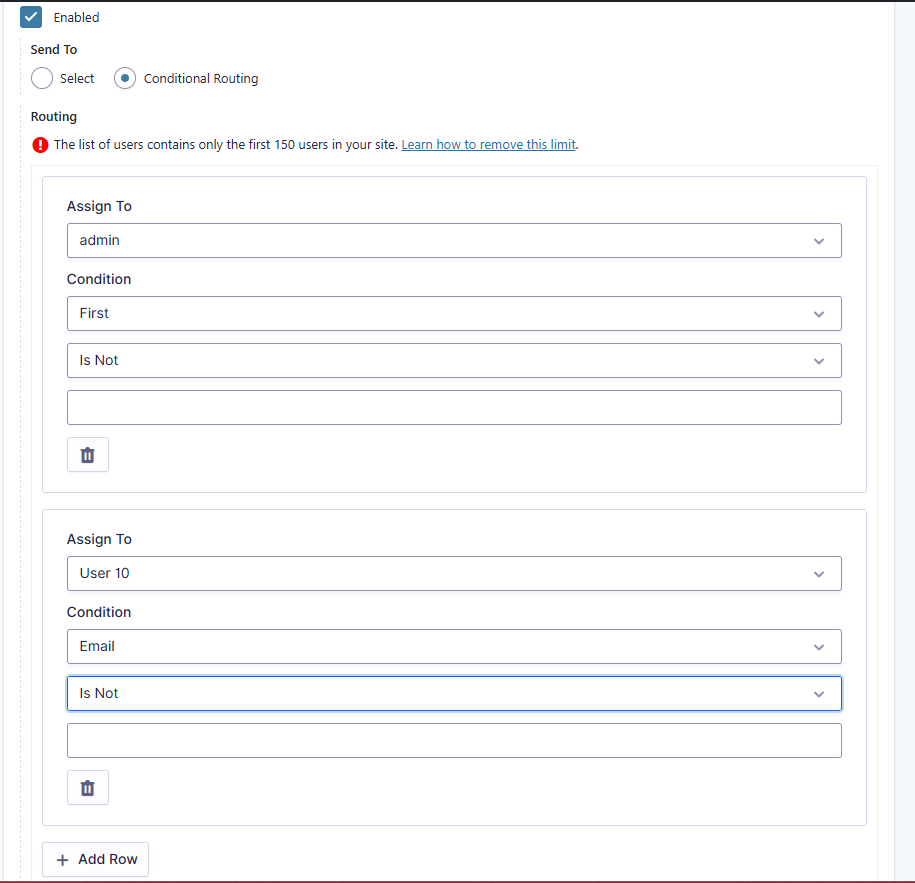Viewport: 915px width, 883px height.
Task: Click the red warning icon beside user limit notice
Action: coord(40,145)
